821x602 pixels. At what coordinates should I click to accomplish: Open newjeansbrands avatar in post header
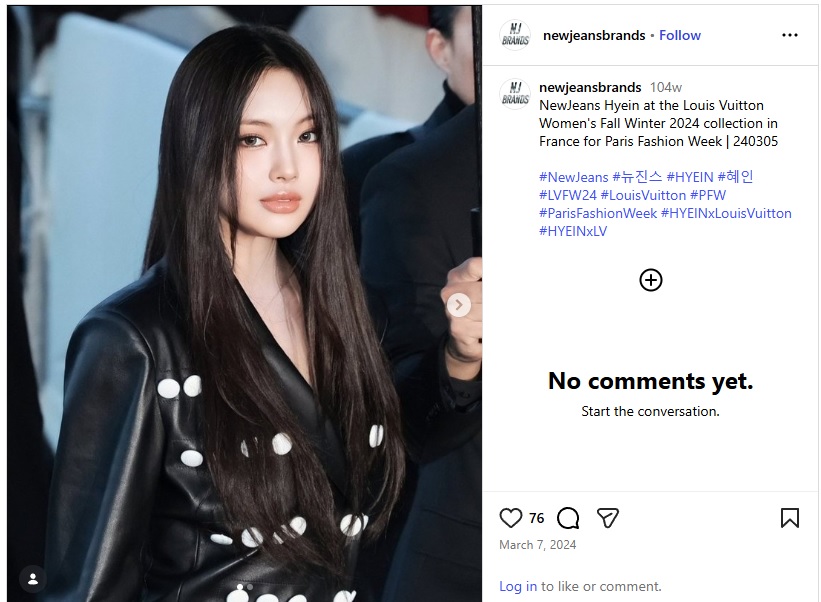point(516,35)
